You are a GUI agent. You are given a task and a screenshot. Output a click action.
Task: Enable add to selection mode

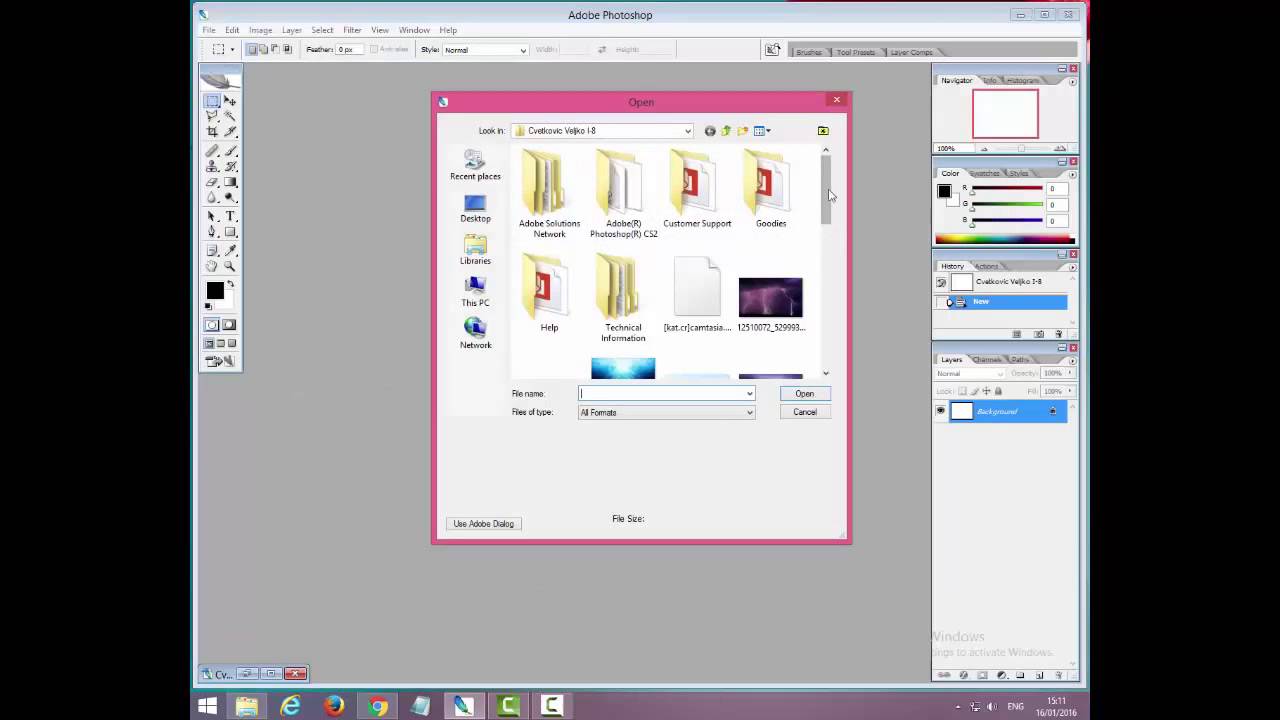(x=264, y=50)
